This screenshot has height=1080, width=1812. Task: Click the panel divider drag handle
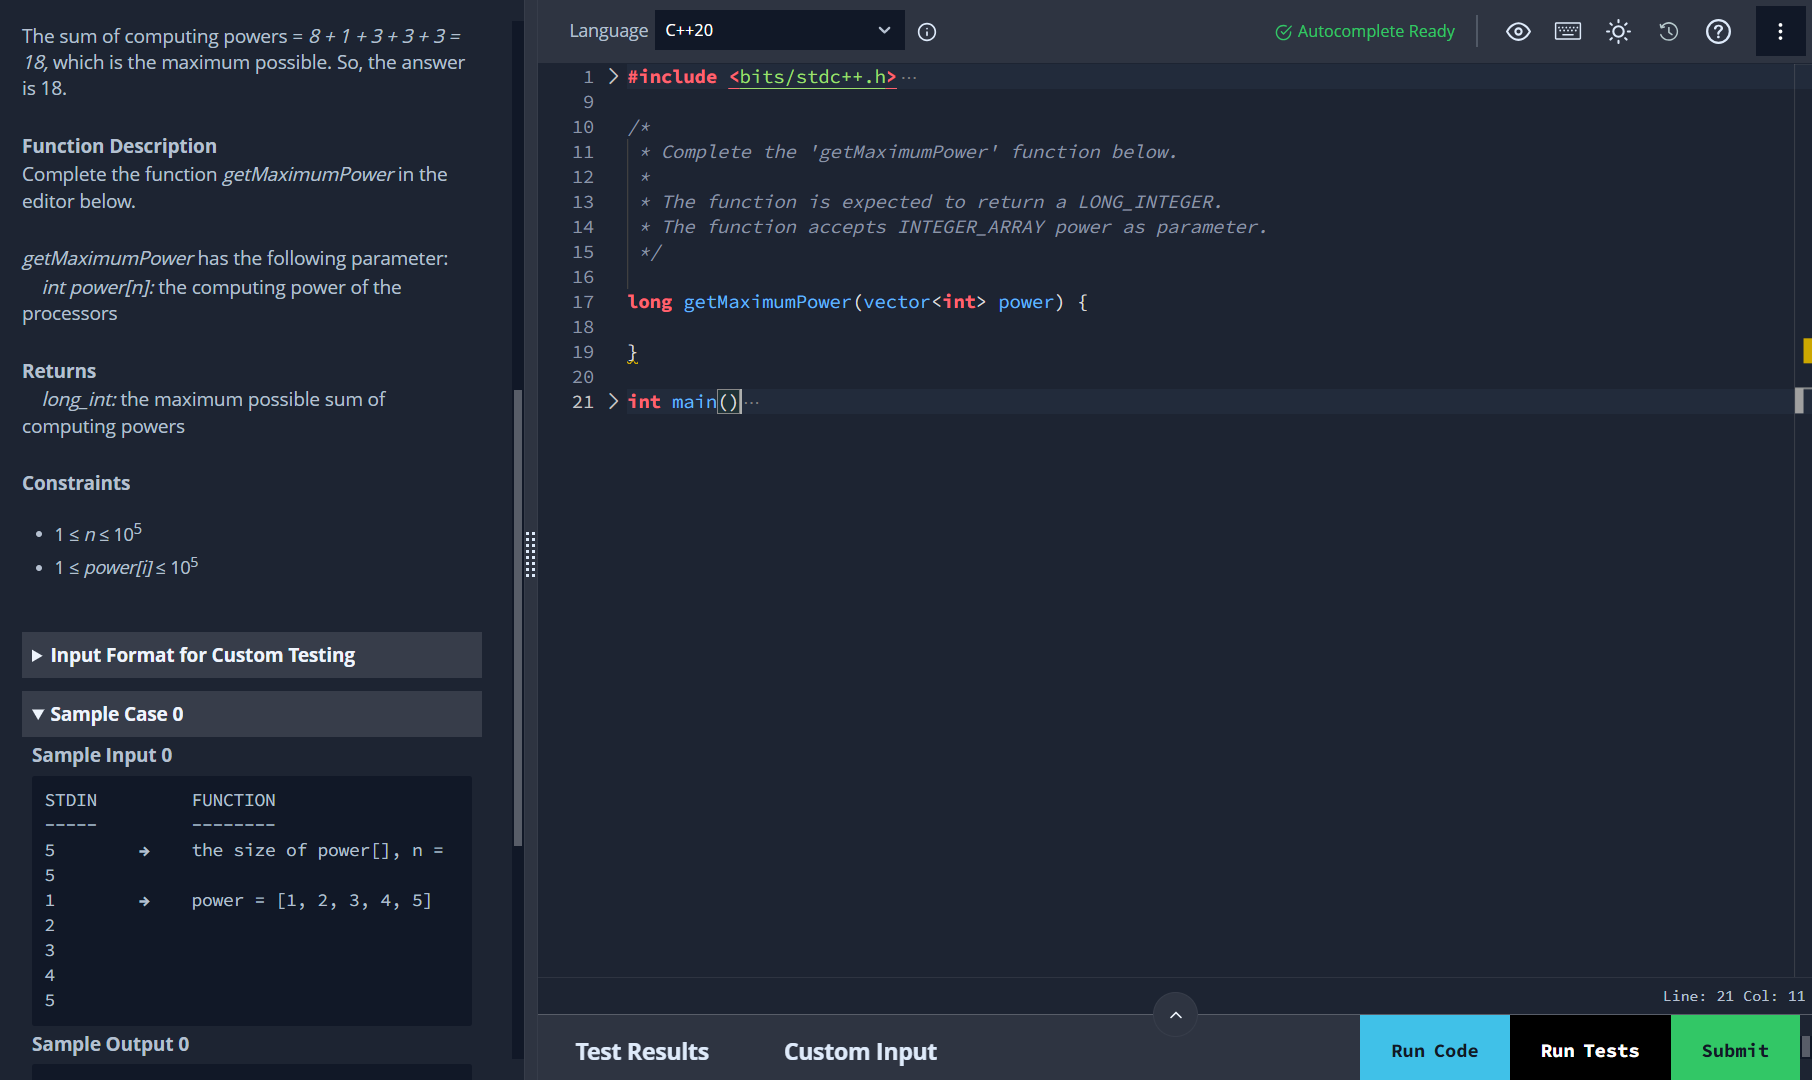point(530,554)
